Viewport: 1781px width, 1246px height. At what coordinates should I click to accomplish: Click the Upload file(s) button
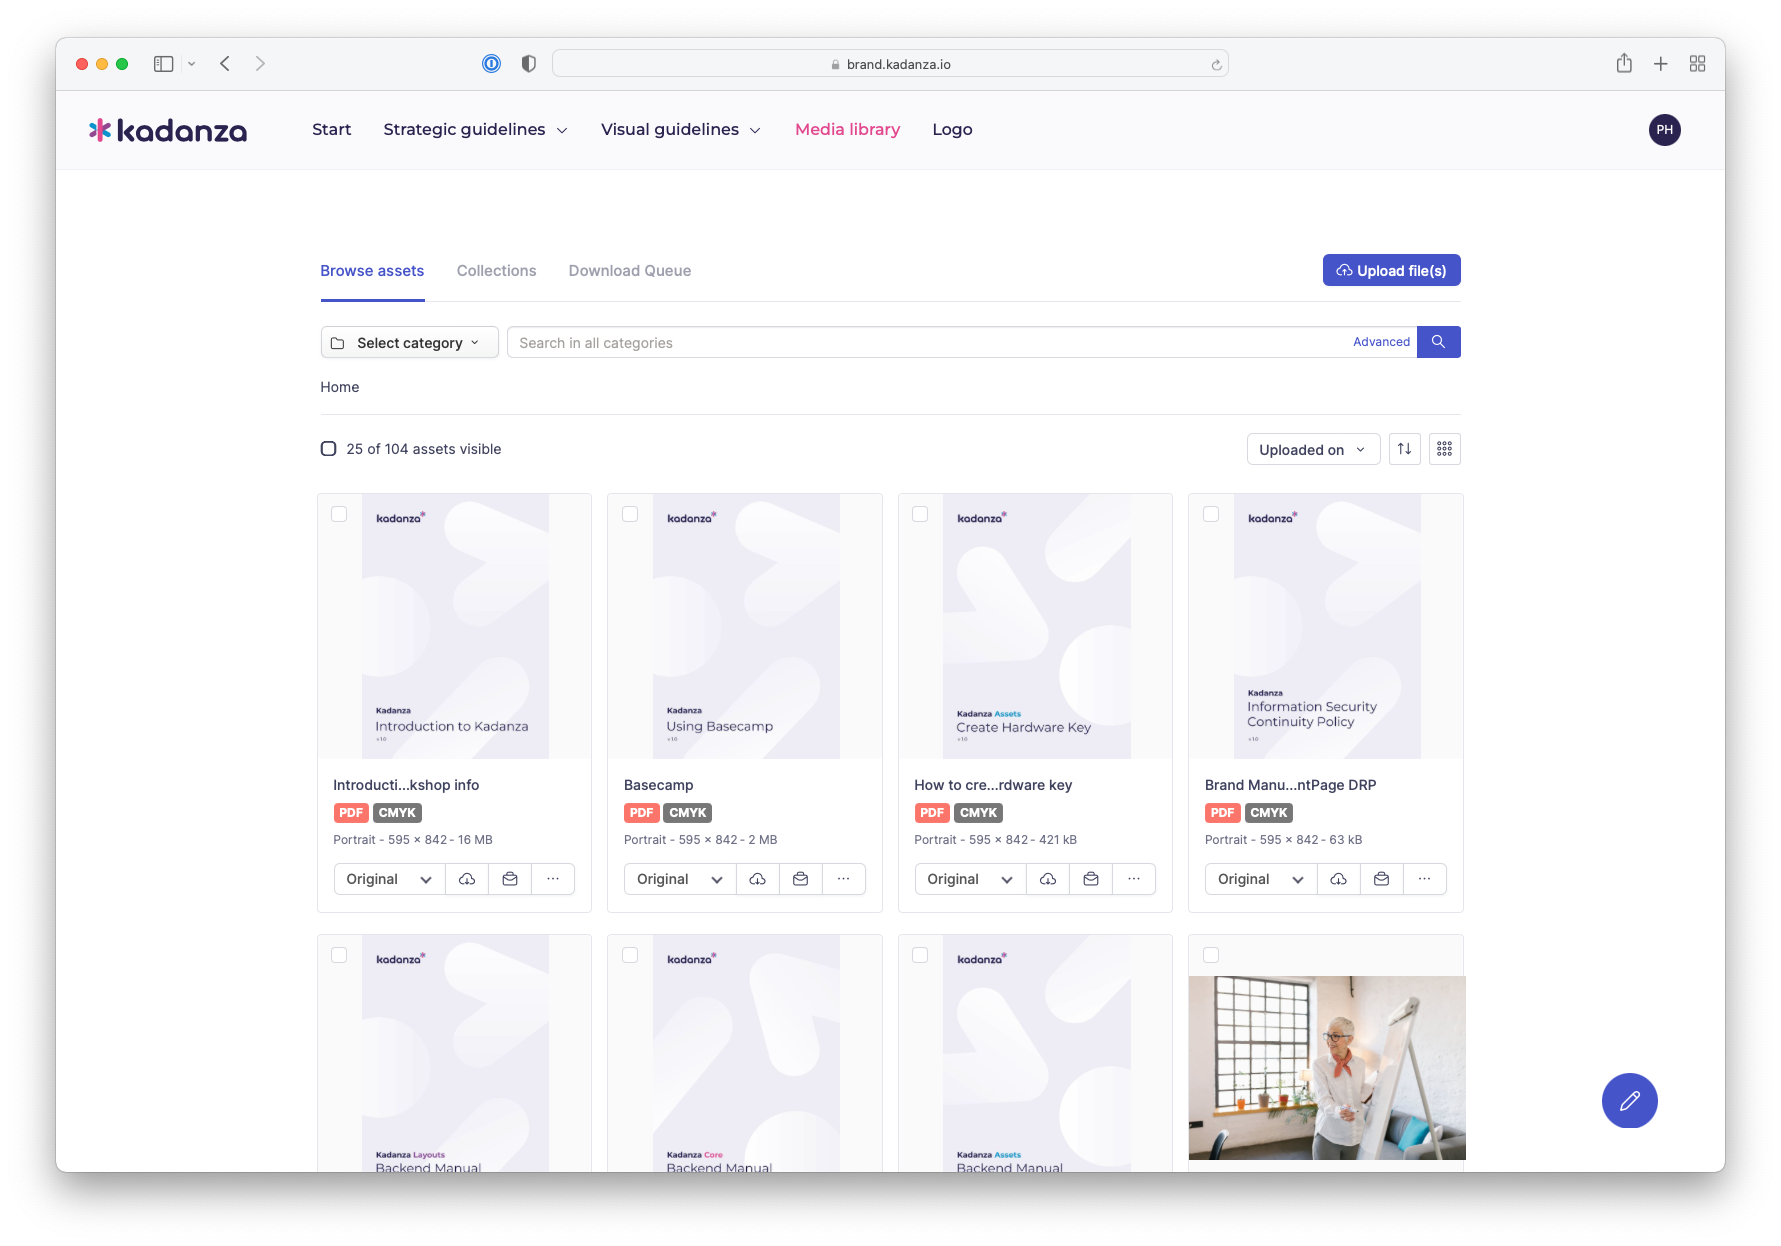point(1391,270)
